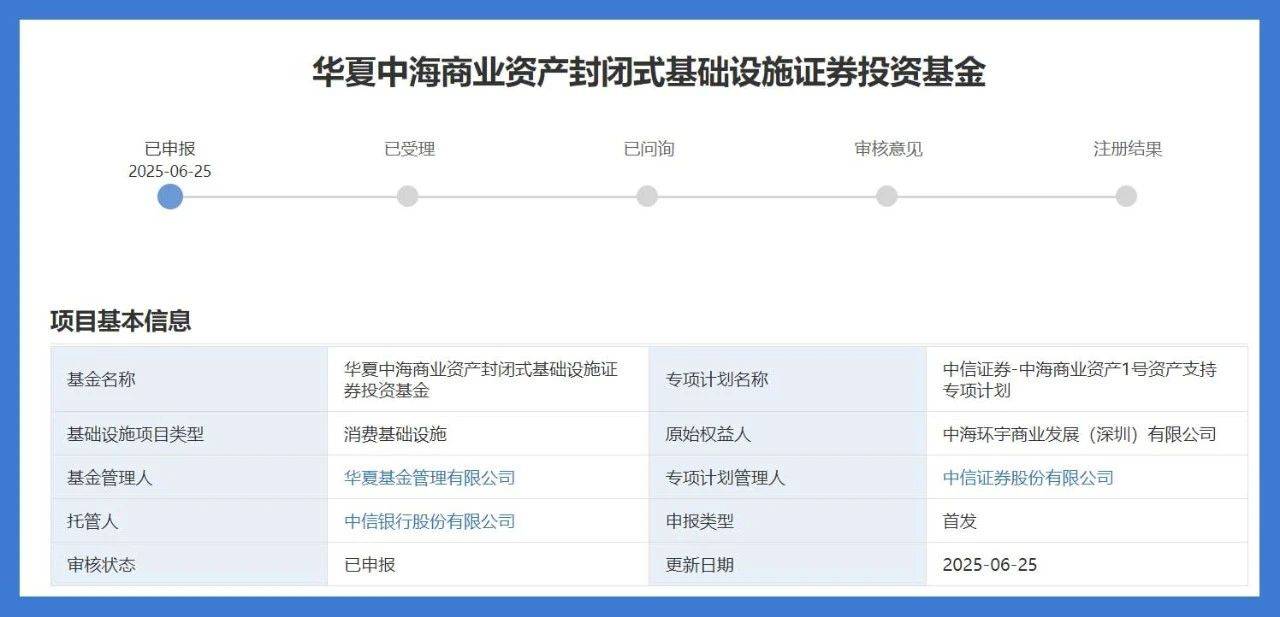Click the 基础设施项目类型 label cell
The height and width of the screenshot is (617, 1280).
tap(189, 434)
